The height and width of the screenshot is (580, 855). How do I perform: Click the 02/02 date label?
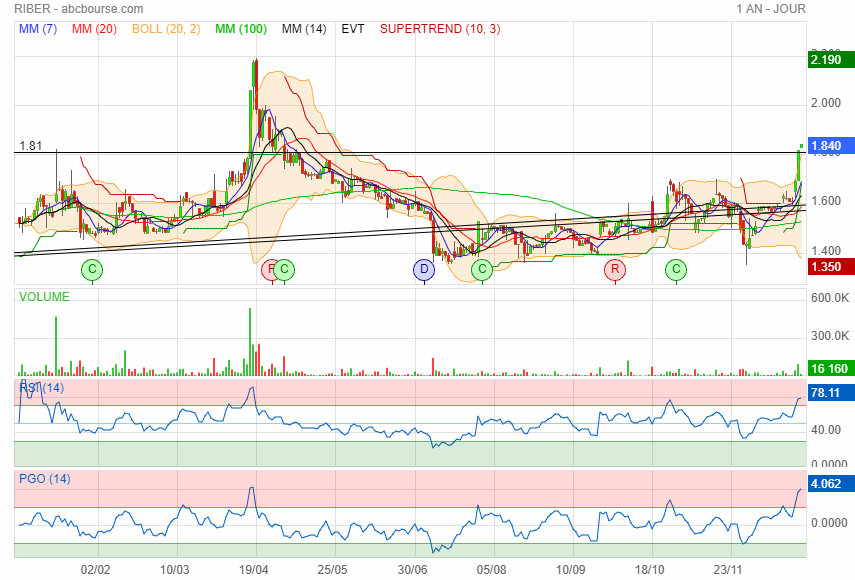click(x=95, y=570)
